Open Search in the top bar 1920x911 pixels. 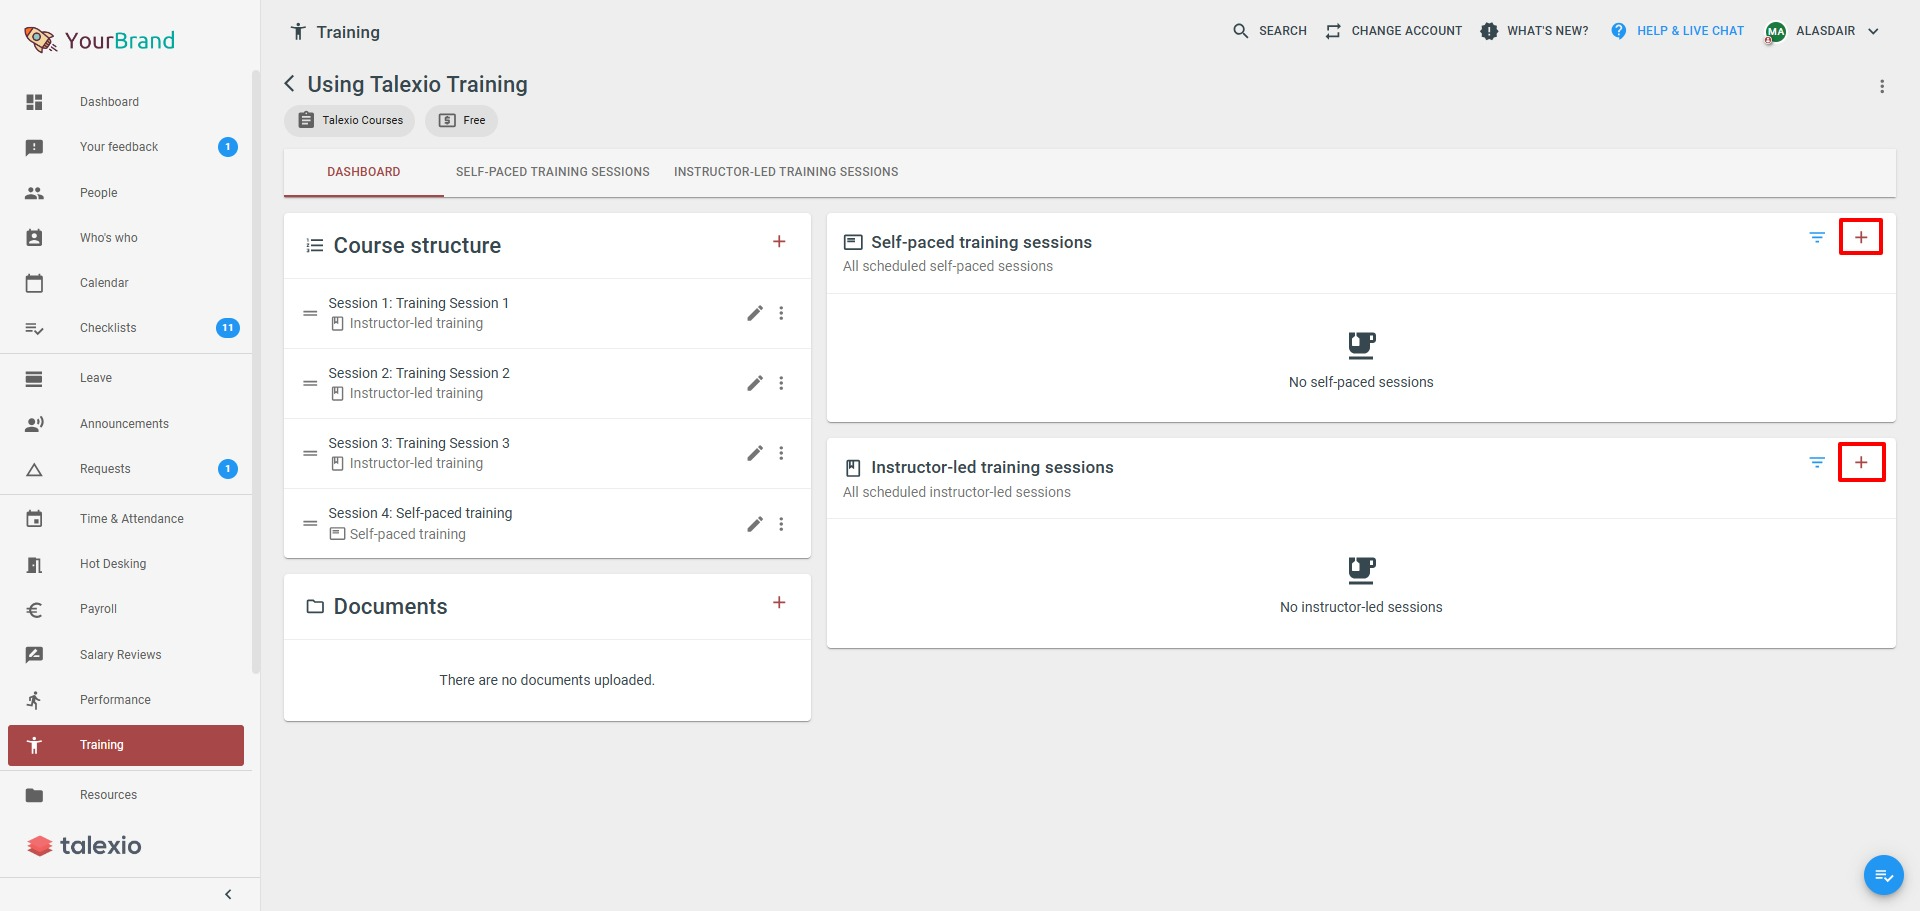pos(1270,31)
